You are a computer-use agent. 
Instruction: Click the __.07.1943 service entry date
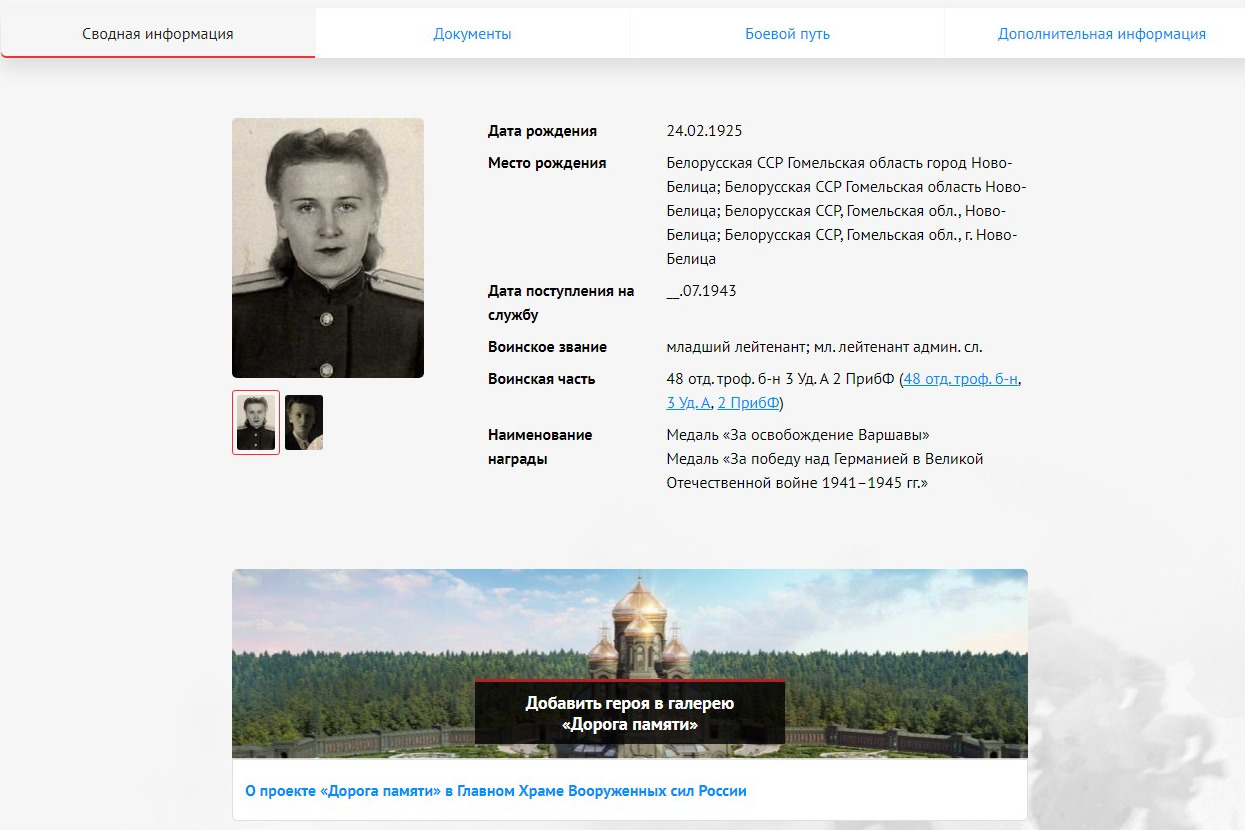[702, 291]
